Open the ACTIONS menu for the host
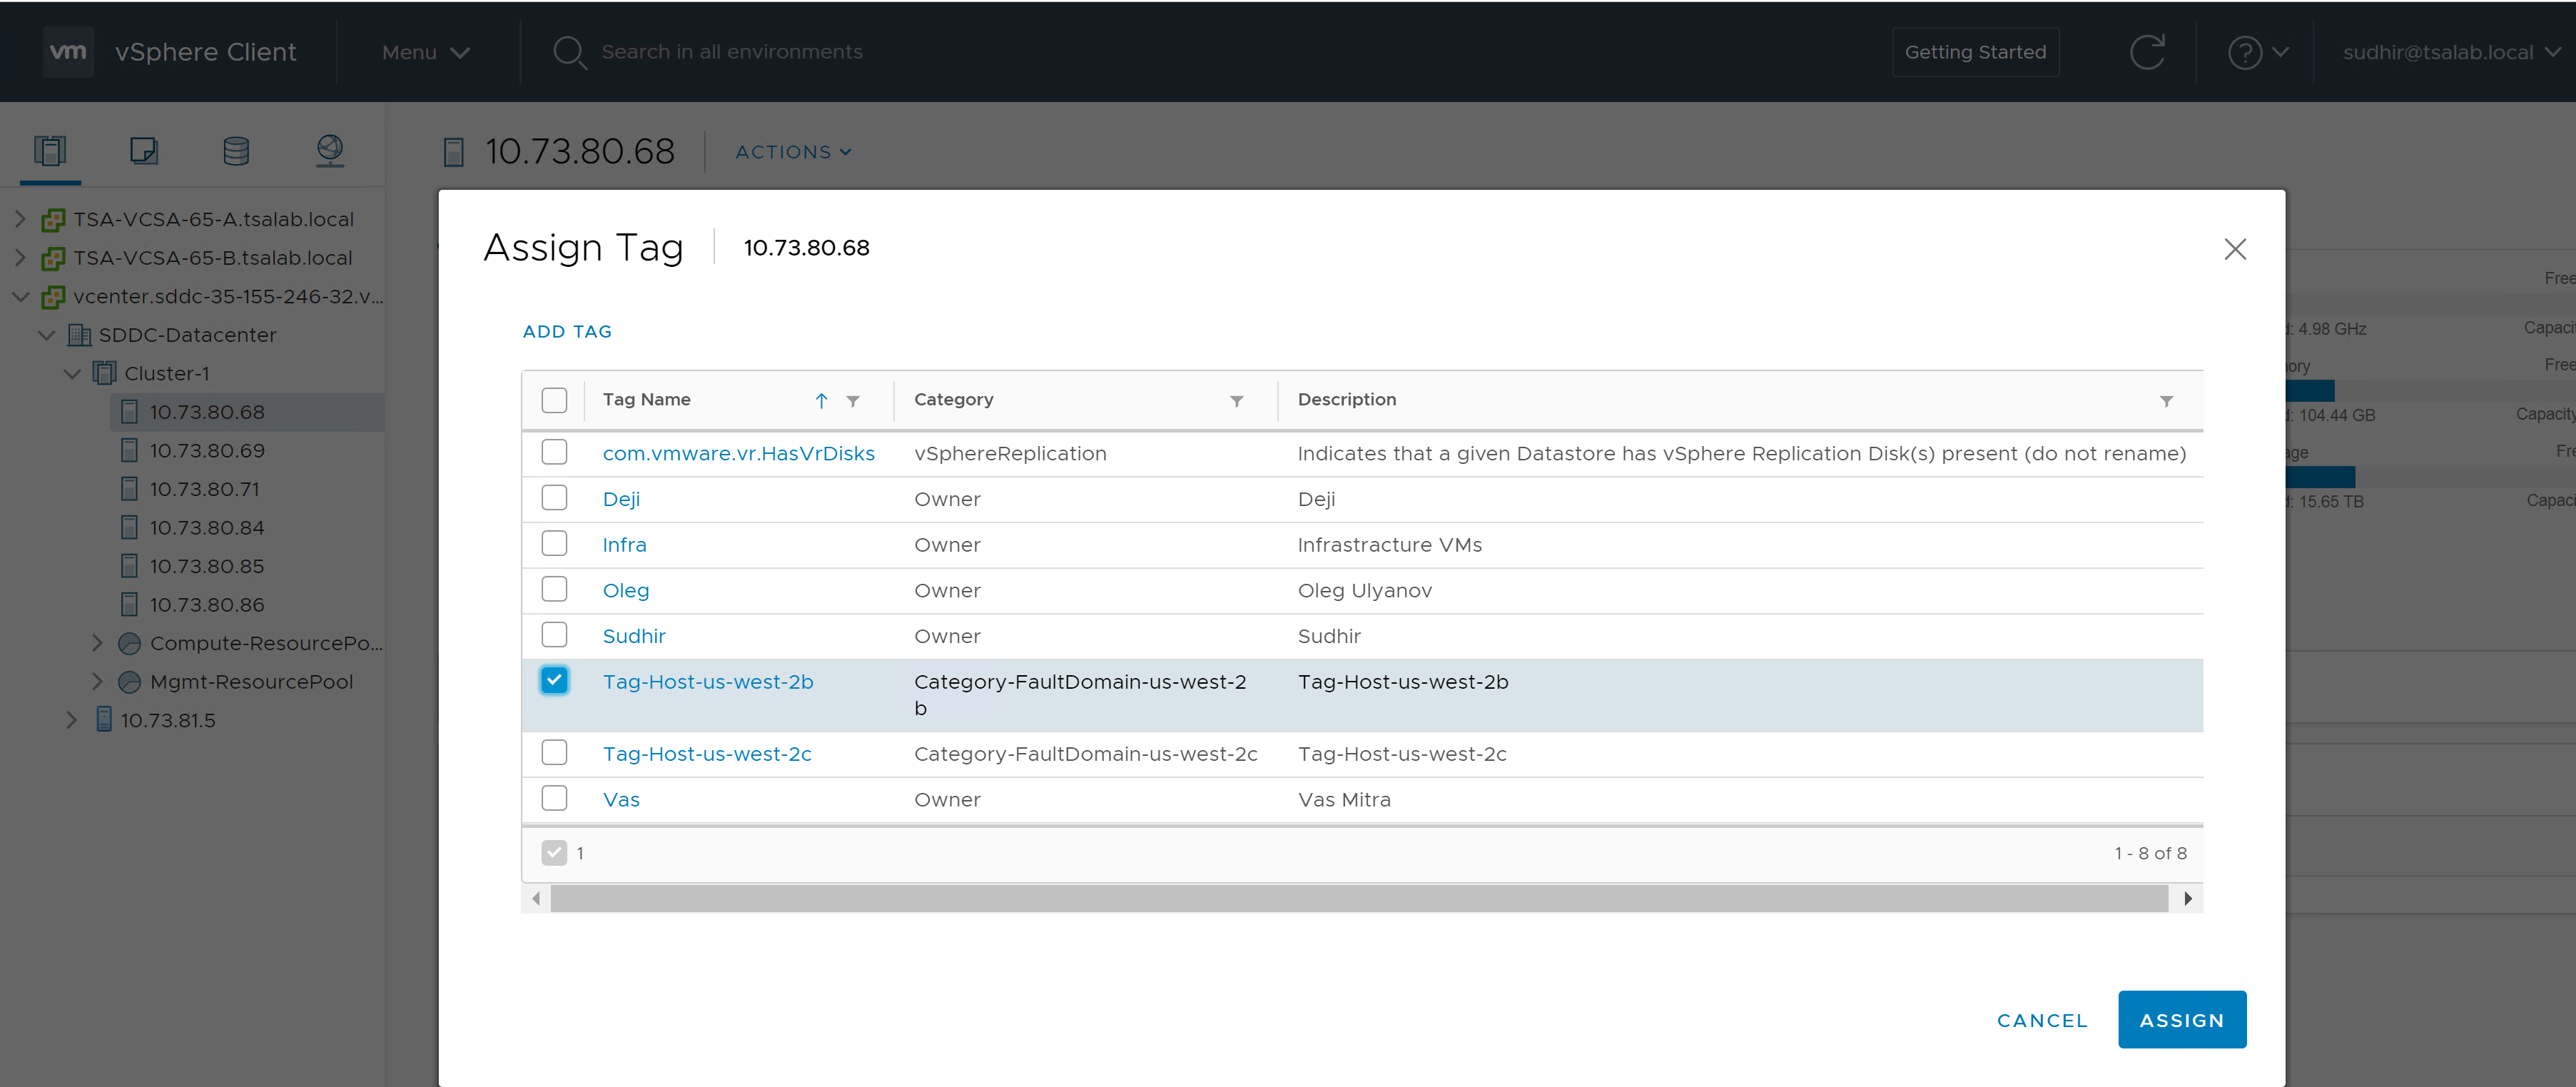This screenshot has width=2576, height=1087. tap(793, 152)
